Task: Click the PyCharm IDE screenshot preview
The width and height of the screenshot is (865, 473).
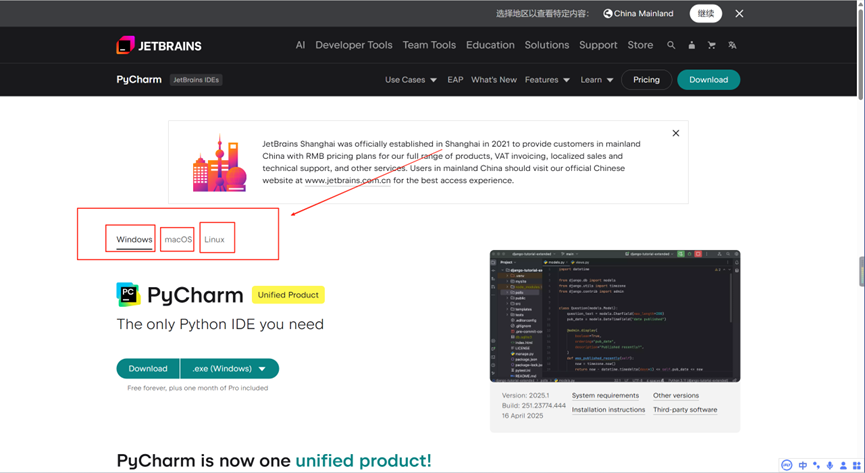Action: 615,316
